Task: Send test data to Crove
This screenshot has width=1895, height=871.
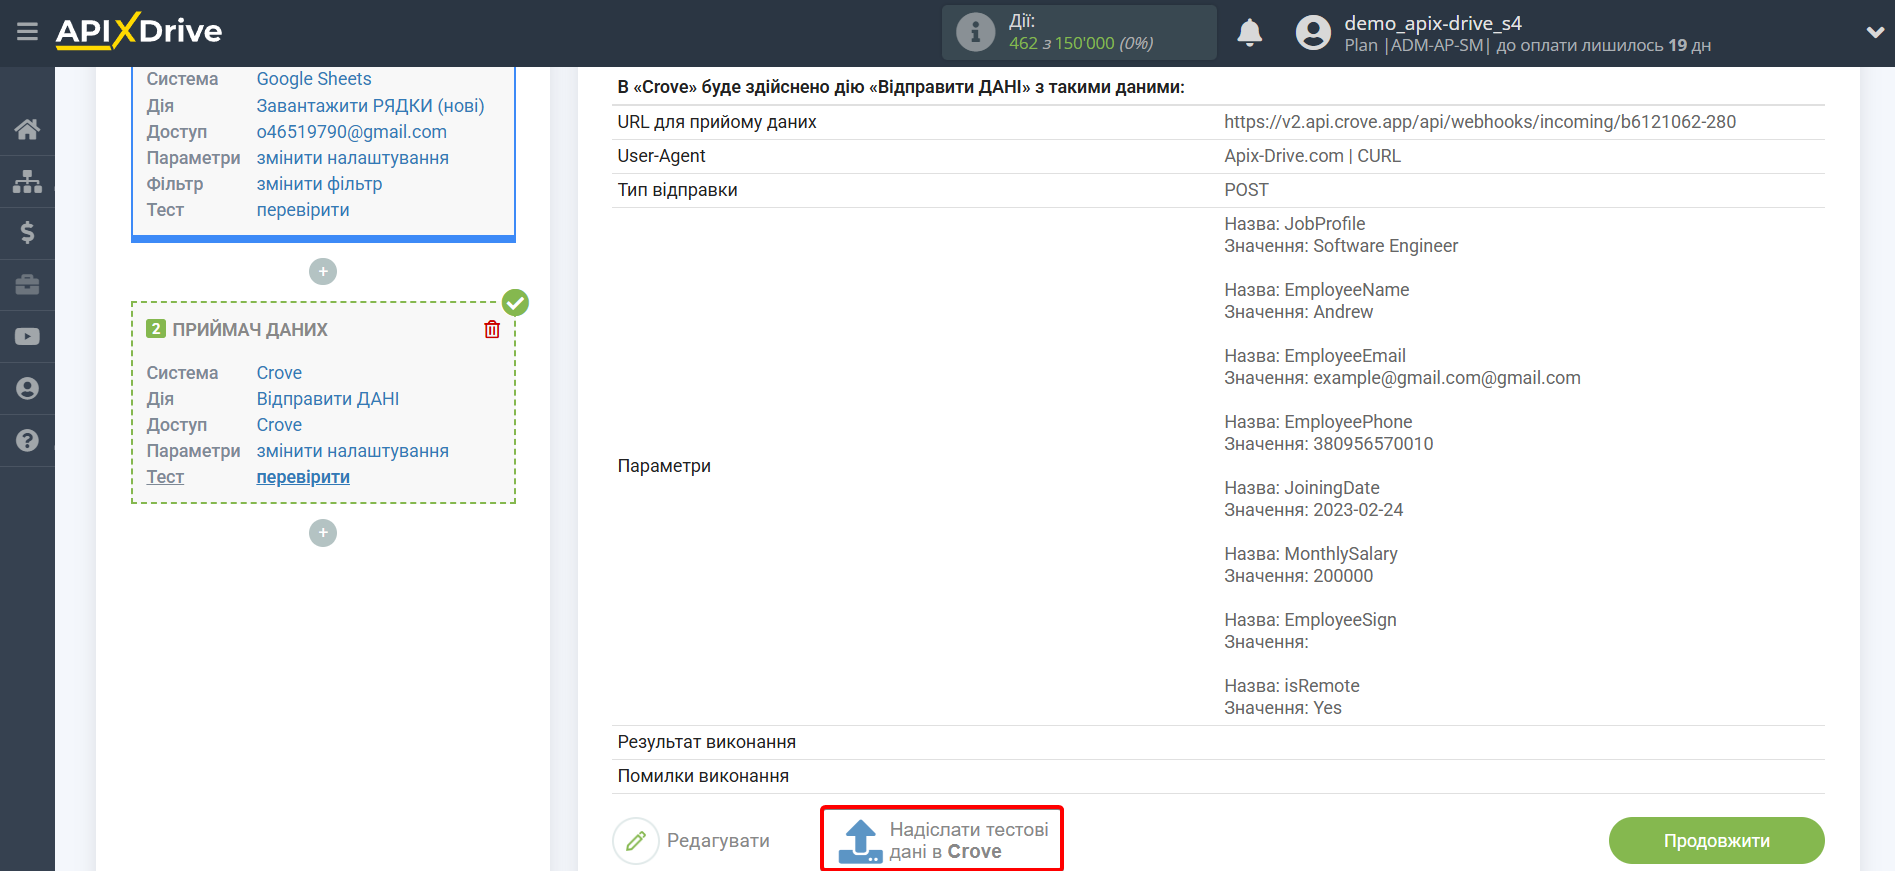Action: click(941, 840)
